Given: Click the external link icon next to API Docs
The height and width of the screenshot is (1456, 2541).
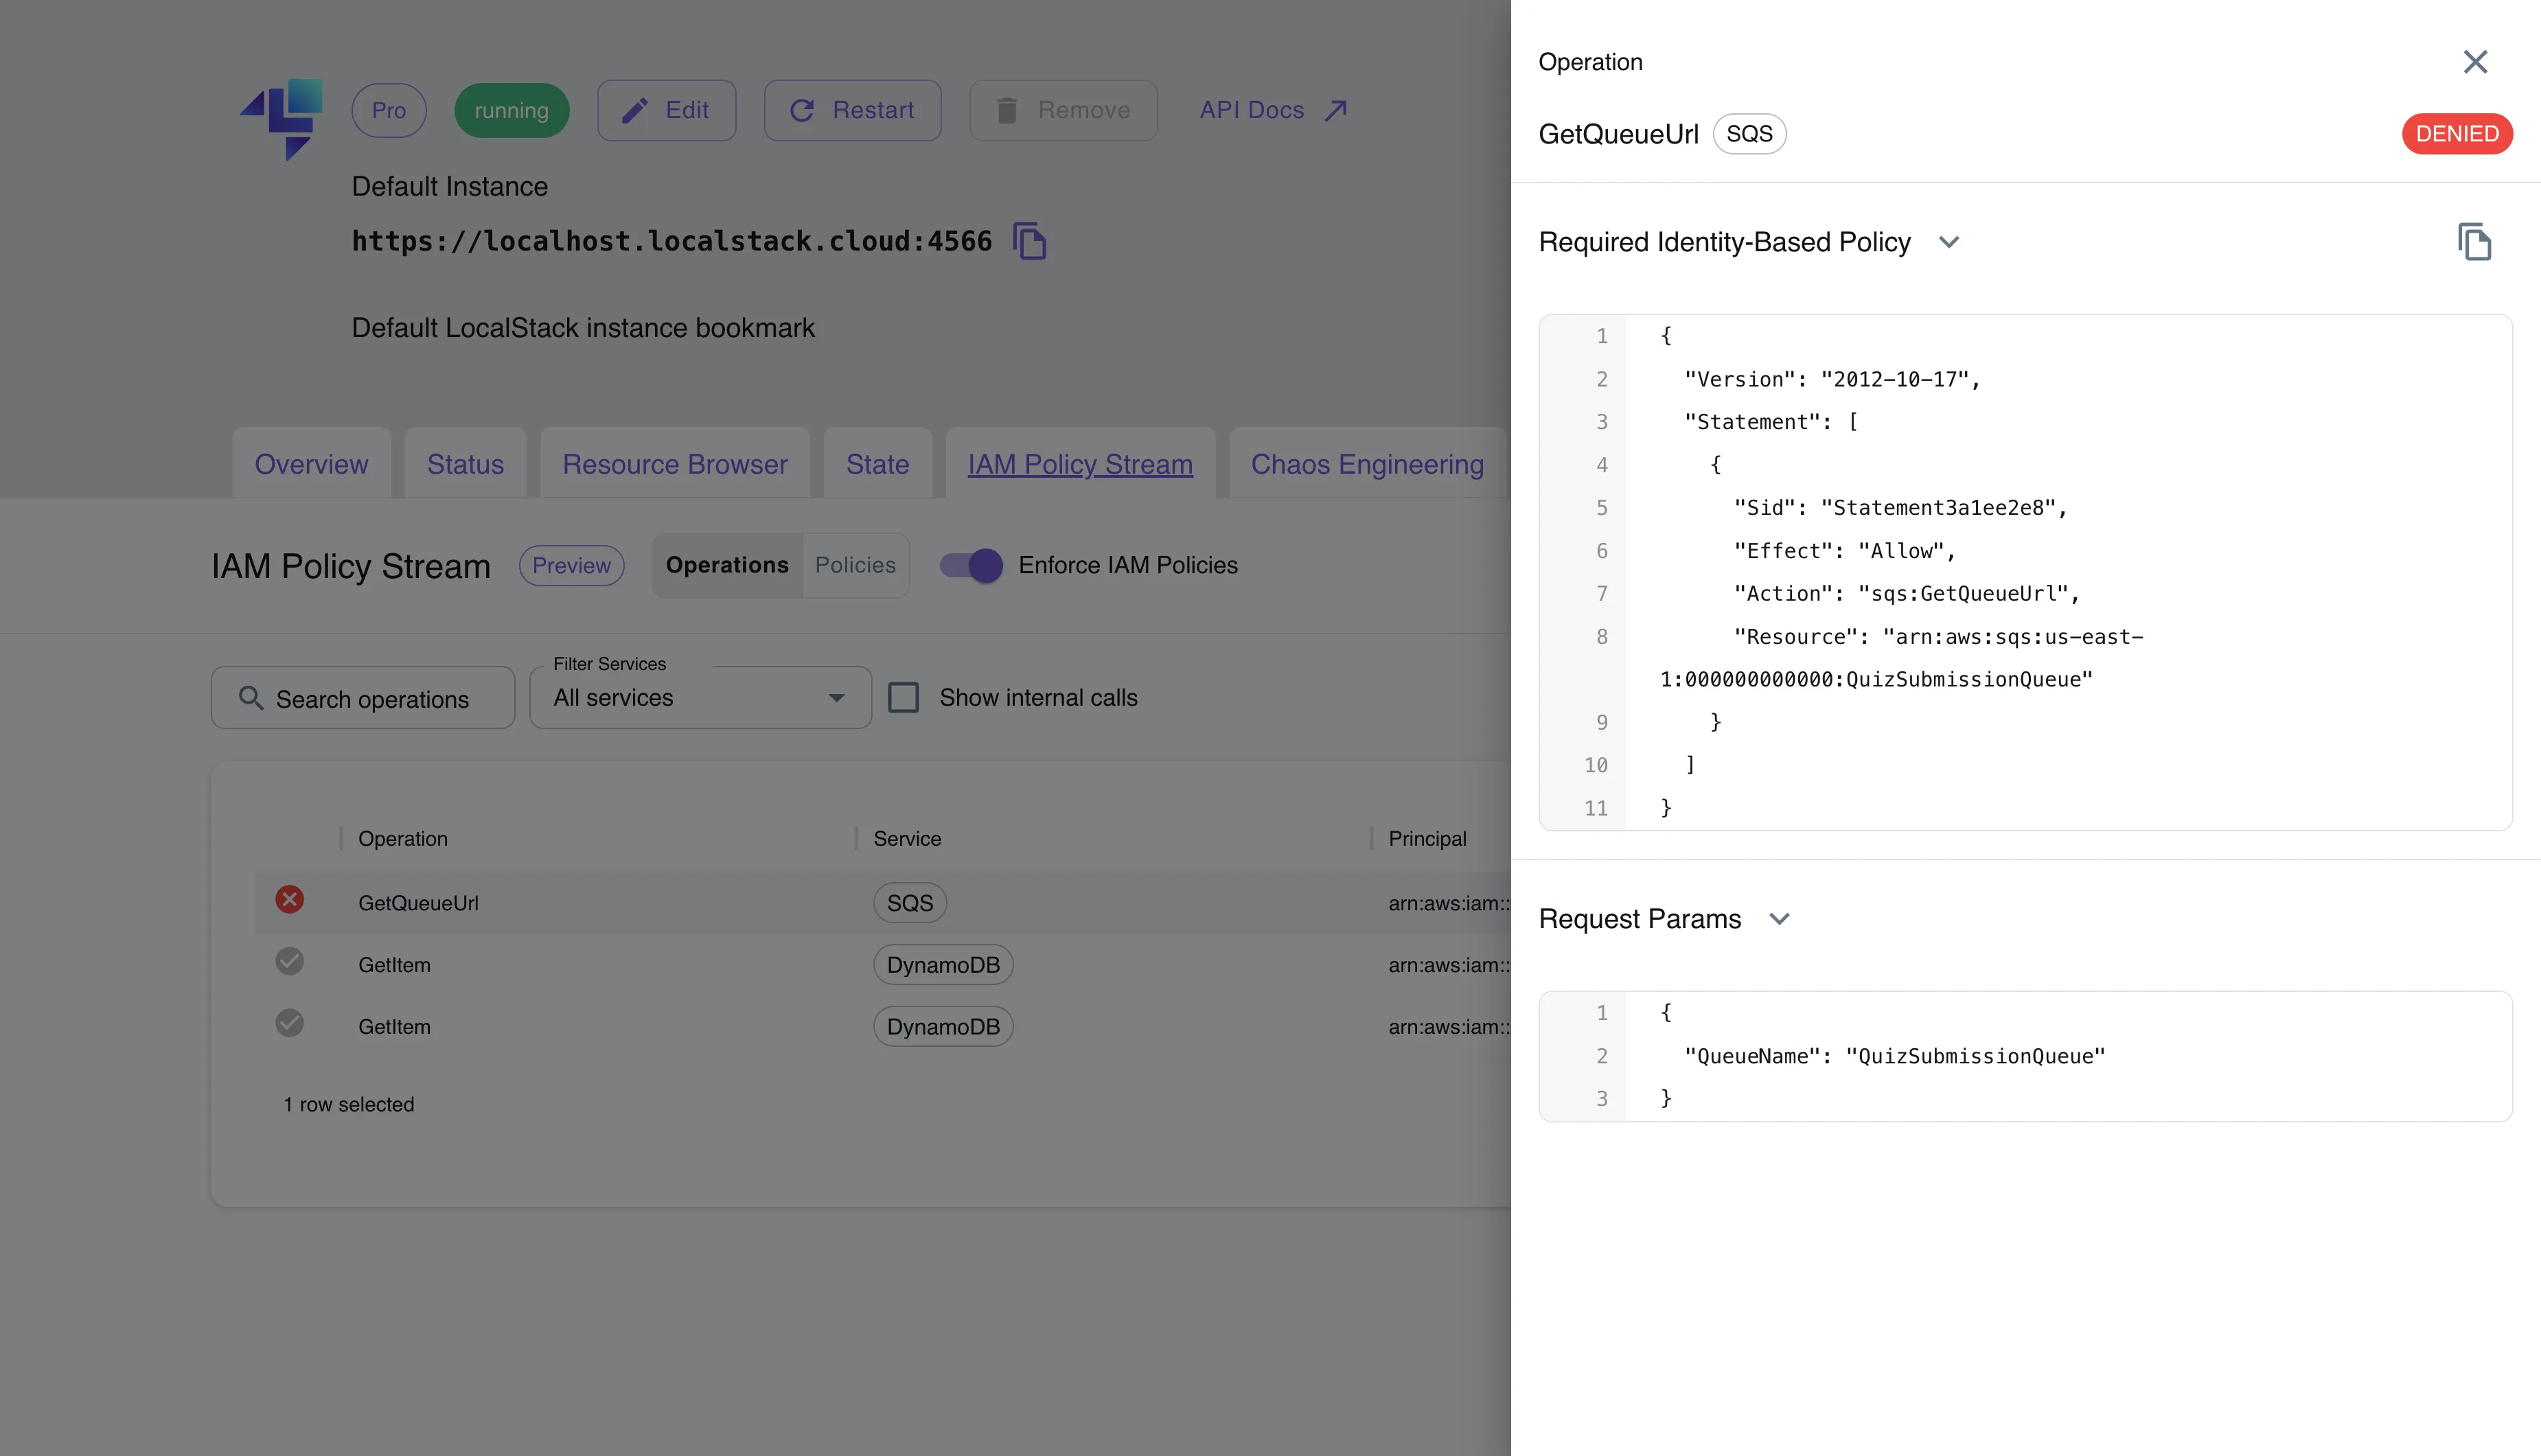Looking at the screenshot, I should click(1337, 110).
